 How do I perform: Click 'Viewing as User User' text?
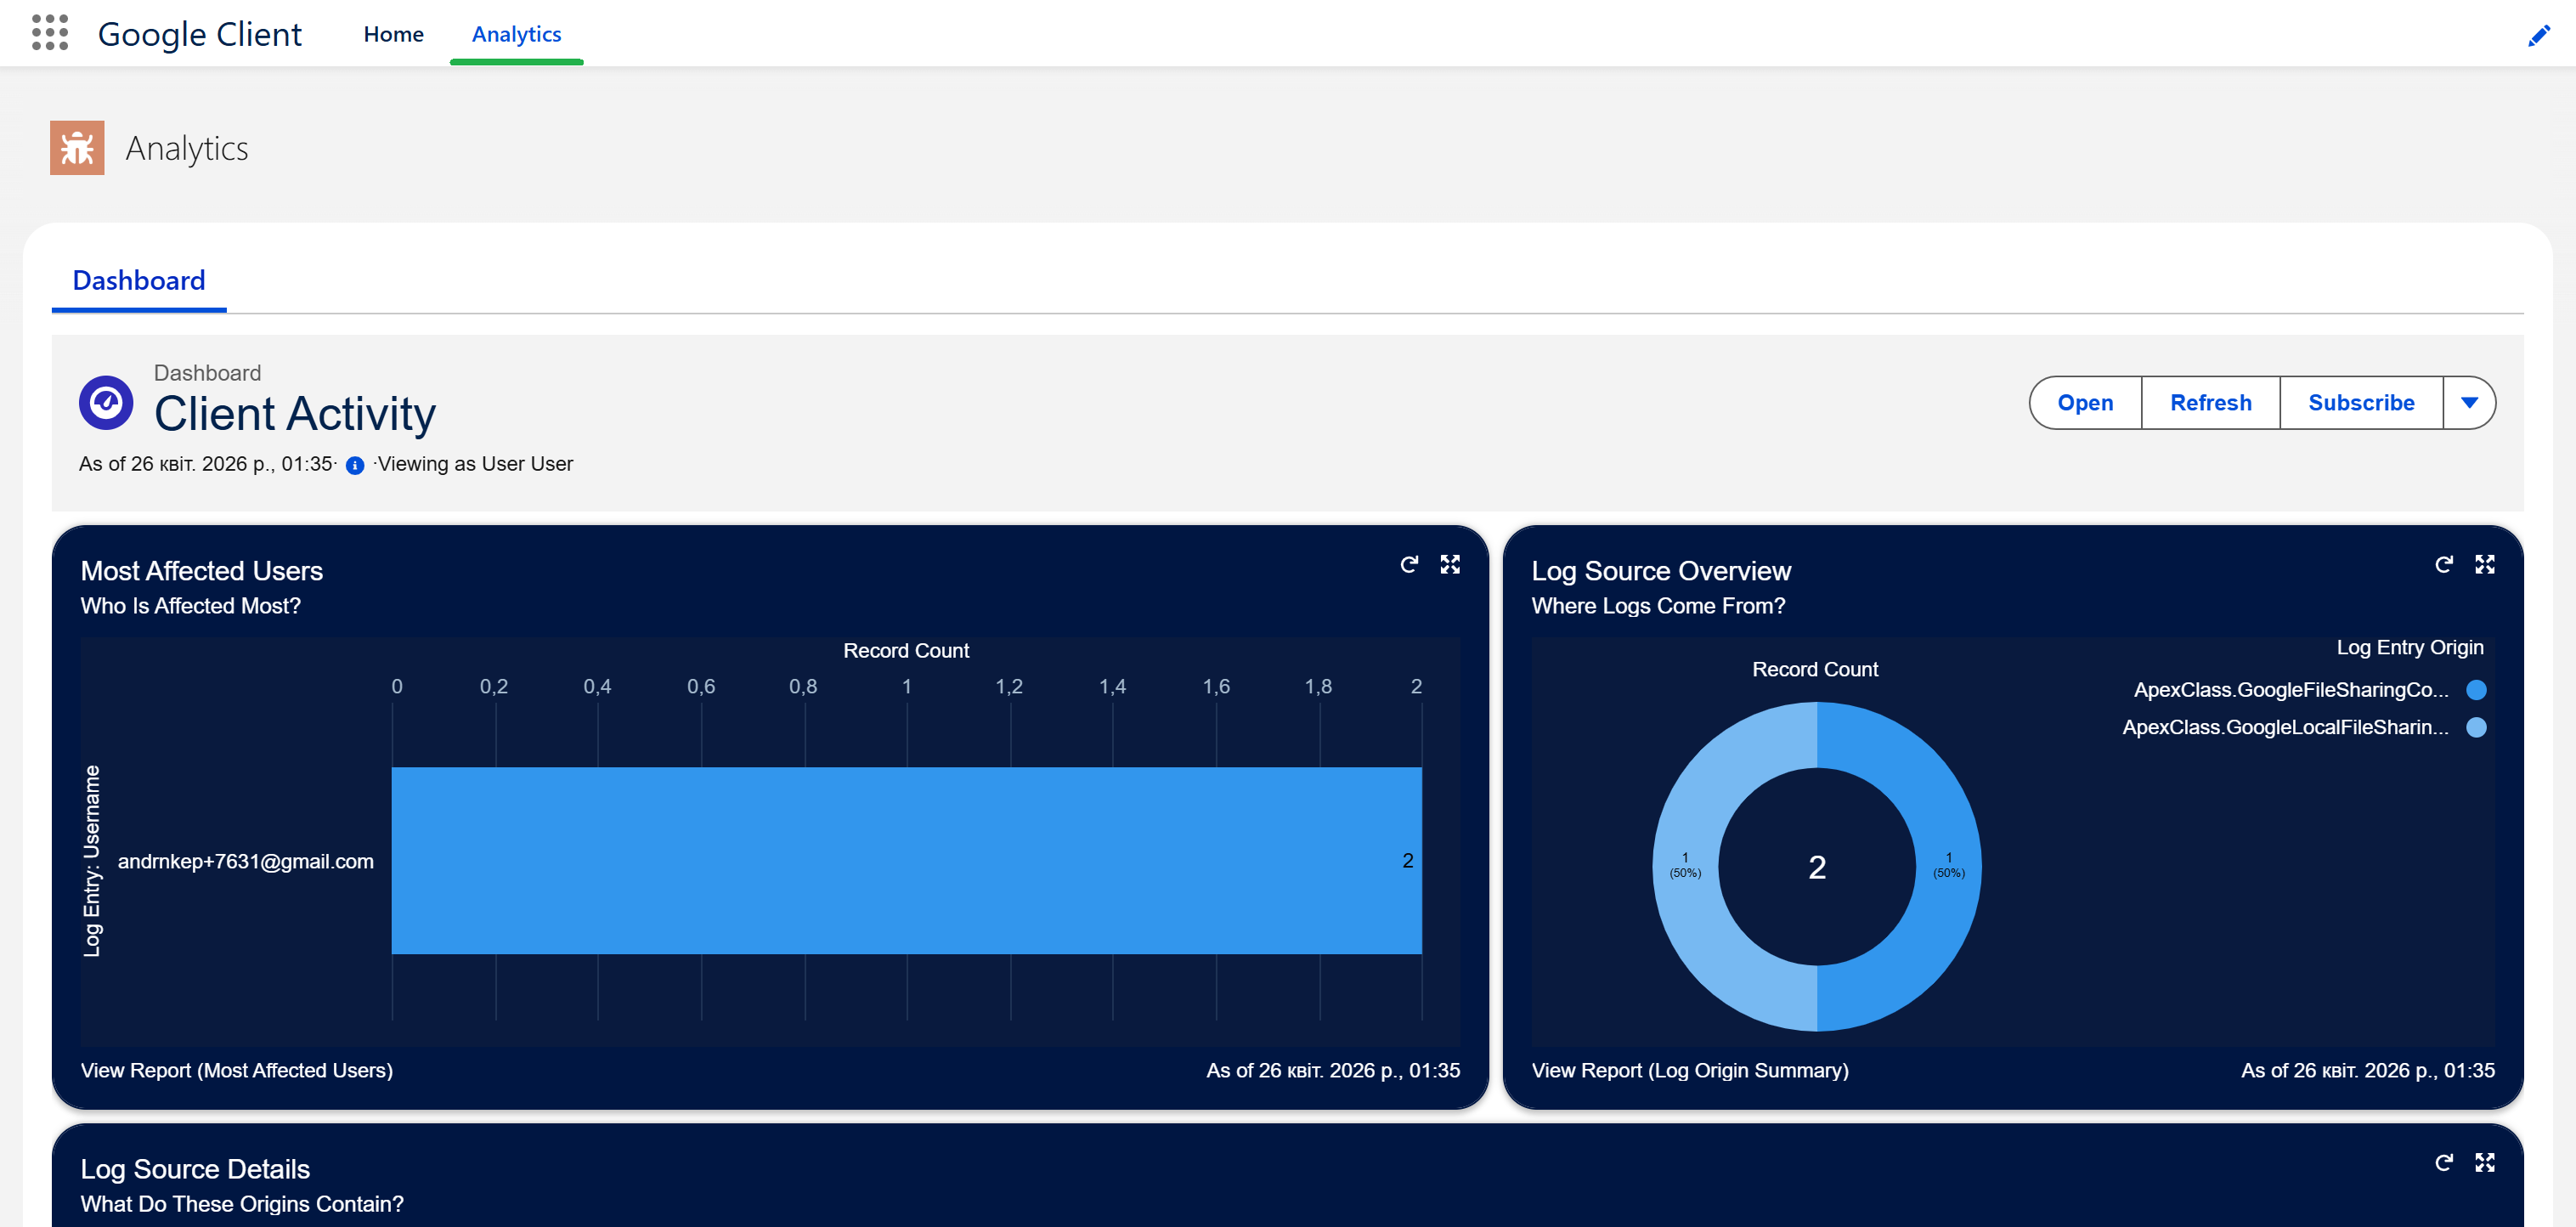point(475,464)
